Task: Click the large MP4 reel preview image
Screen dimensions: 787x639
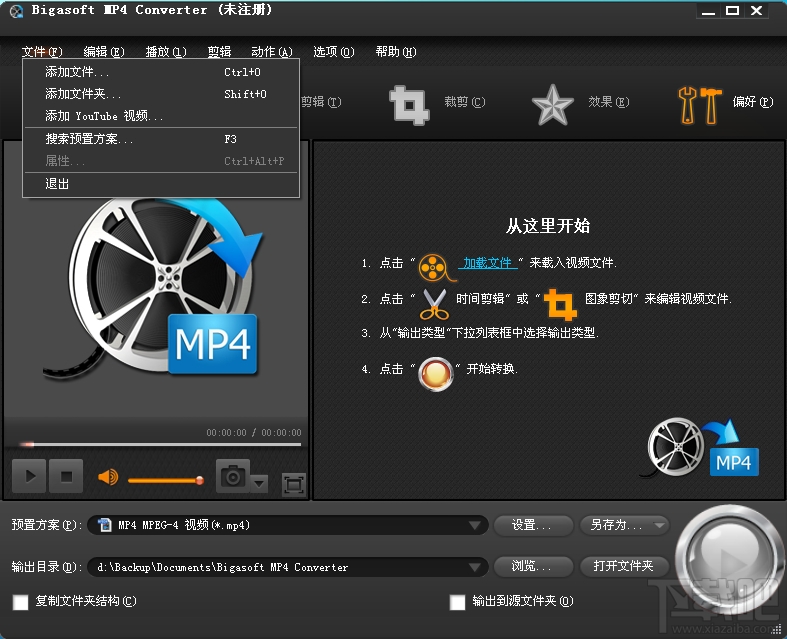Action: click(153, 289)
